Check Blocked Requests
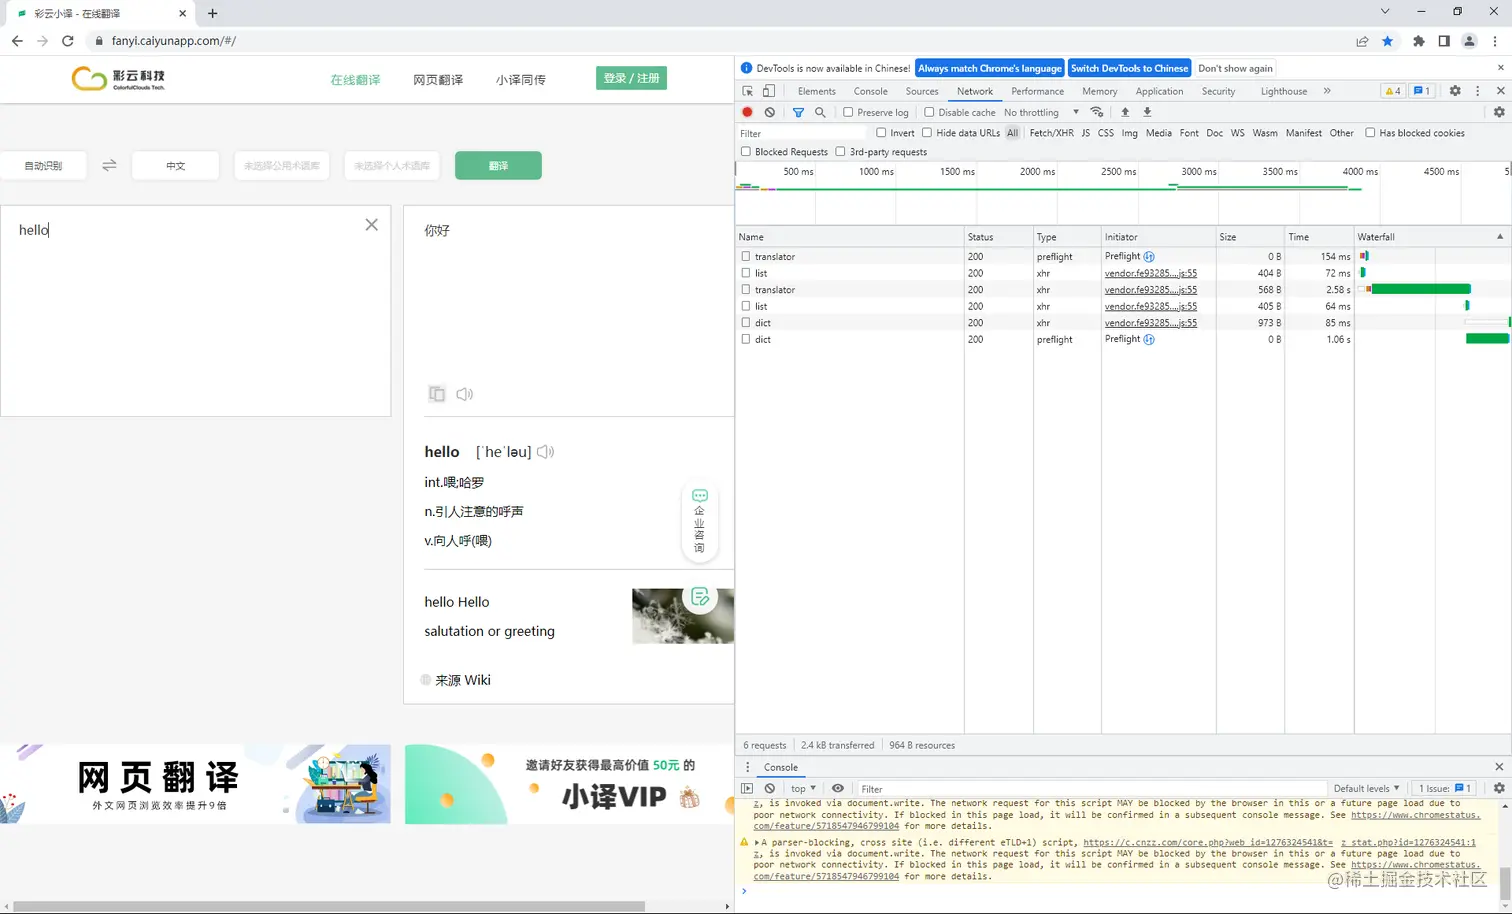This screenshot has width=1512, height=914. pyautogui.click(x=746, y=151)
